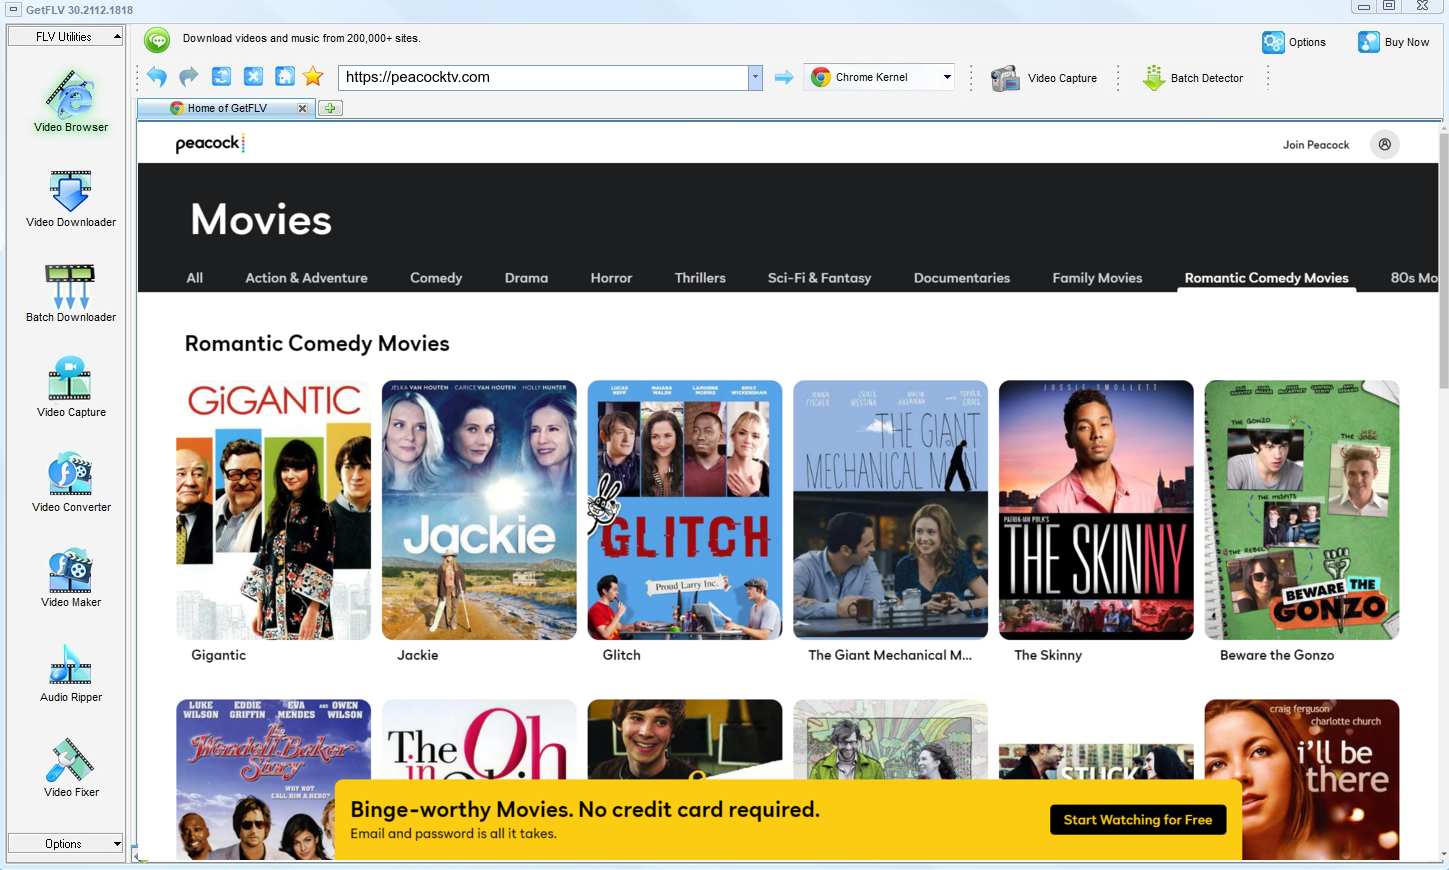Image resolution: width=1449 pixels, height=870 pixels.
Task: Open the Video Fixer tool
Action: pyautogui.click(x=70, y=767)
